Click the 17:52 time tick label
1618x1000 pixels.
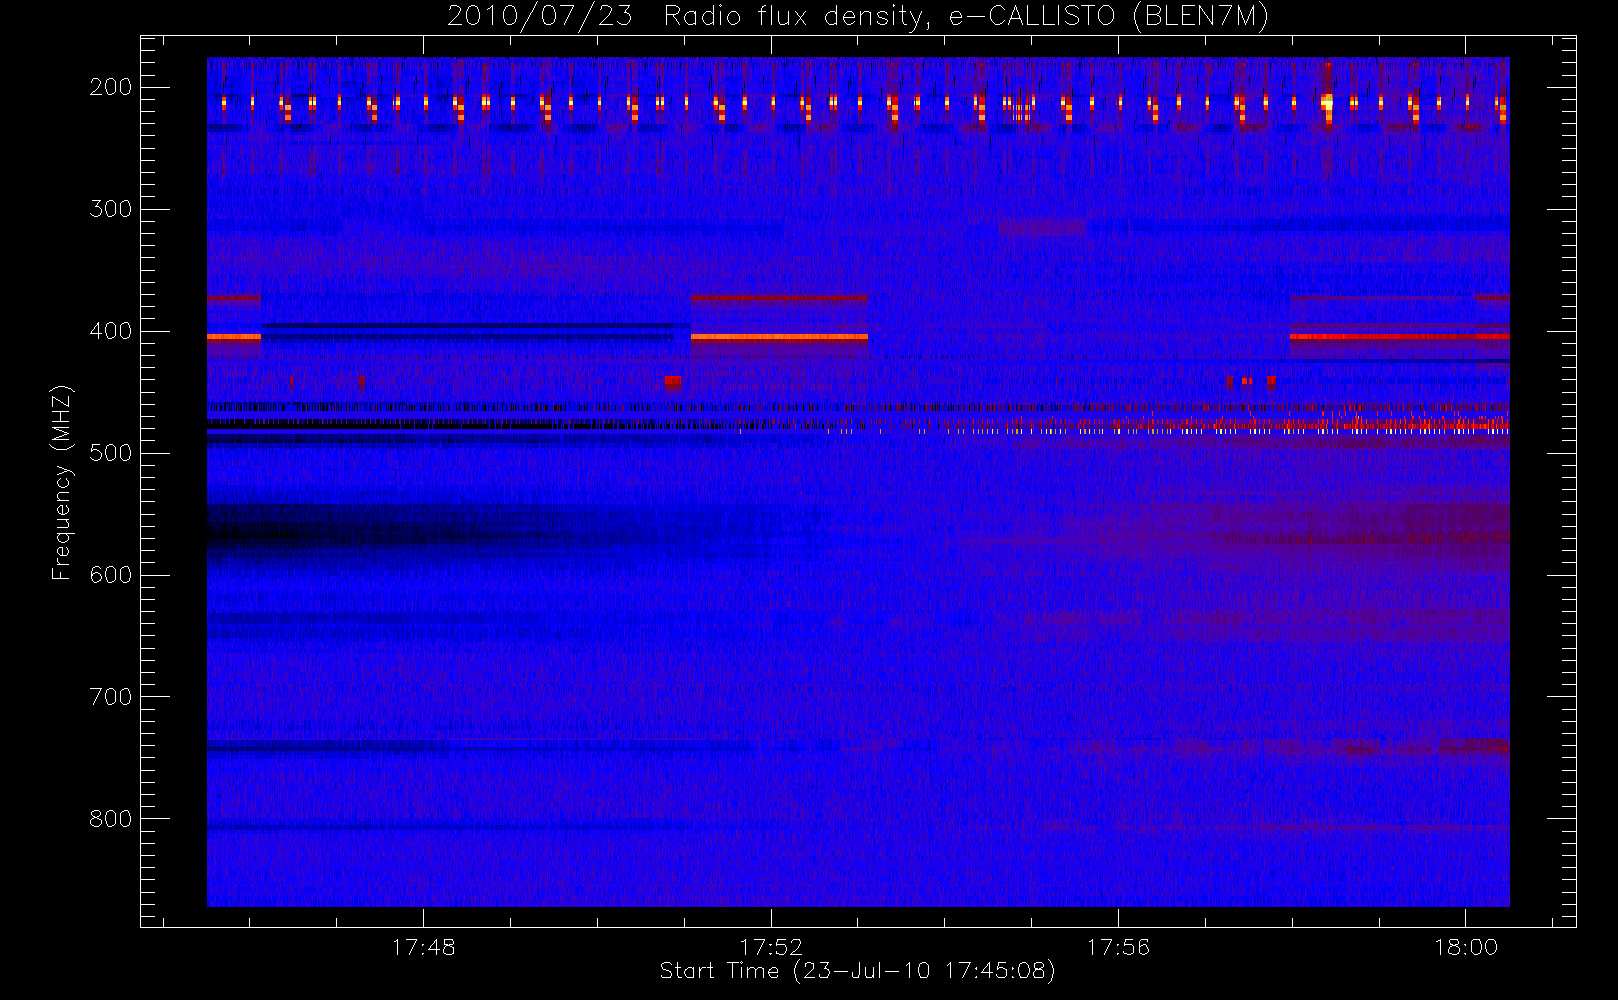tap(771, 947)
